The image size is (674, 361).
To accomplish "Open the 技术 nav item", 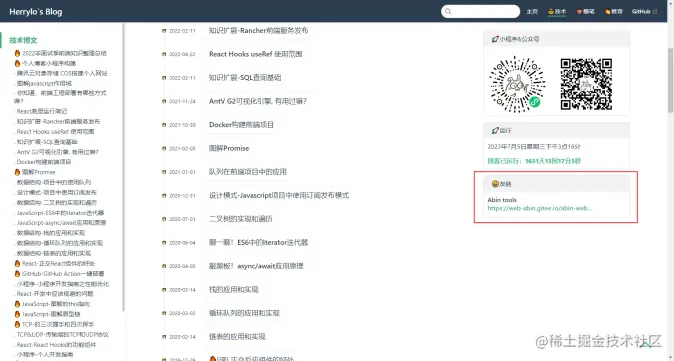I will click(557, 12).
